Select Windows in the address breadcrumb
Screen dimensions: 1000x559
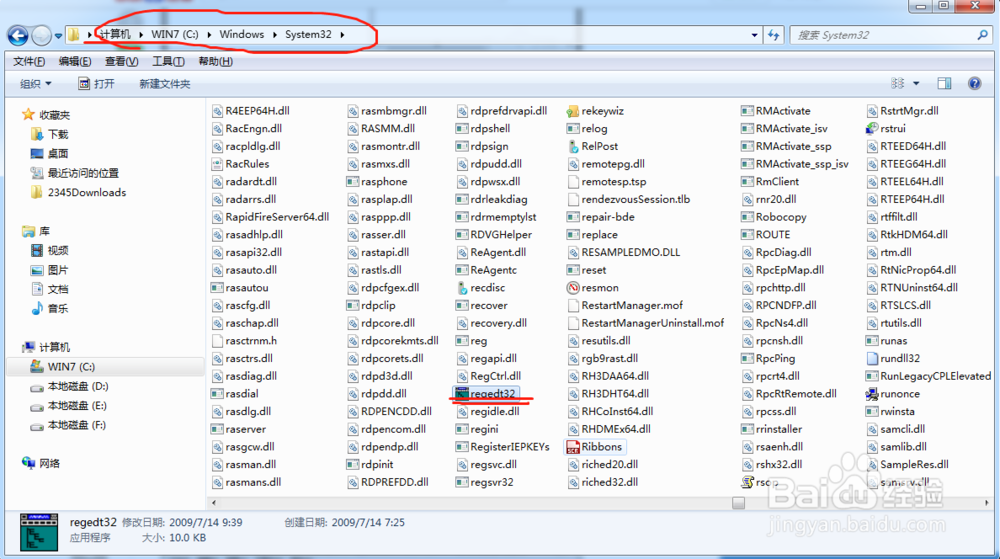tap(242, 34)
